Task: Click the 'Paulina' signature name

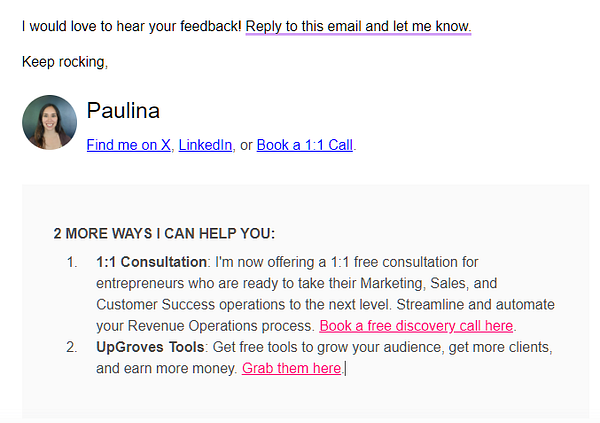Action: point(123,111)
